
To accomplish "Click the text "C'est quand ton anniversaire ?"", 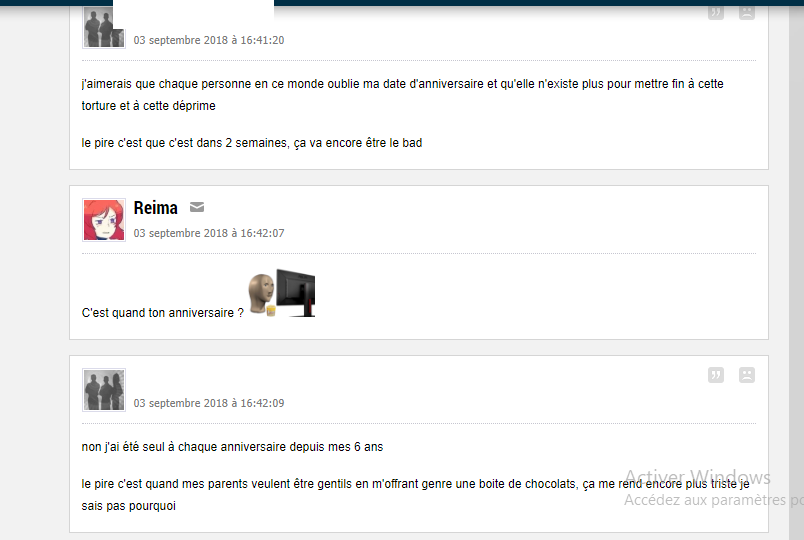I will (163, 313).
